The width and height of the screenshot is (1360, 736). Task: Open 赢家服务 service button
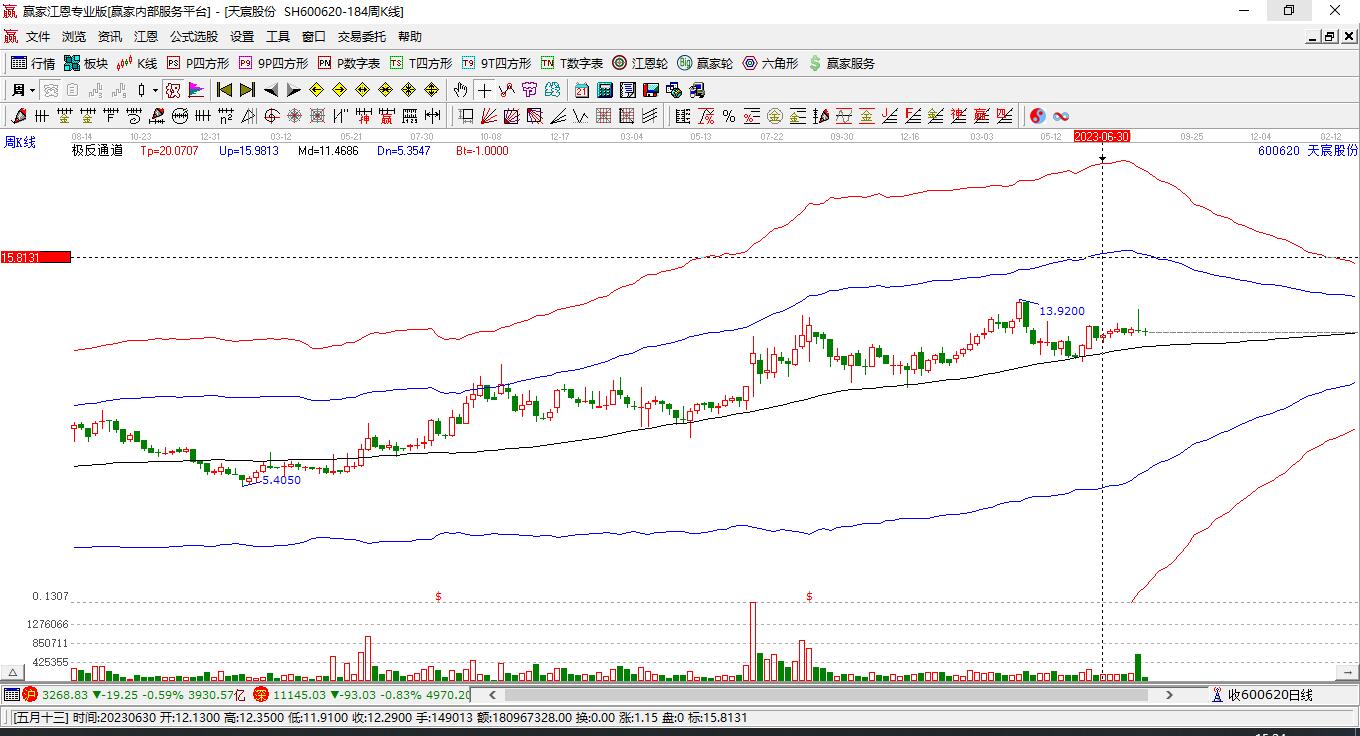pos(841,63)
